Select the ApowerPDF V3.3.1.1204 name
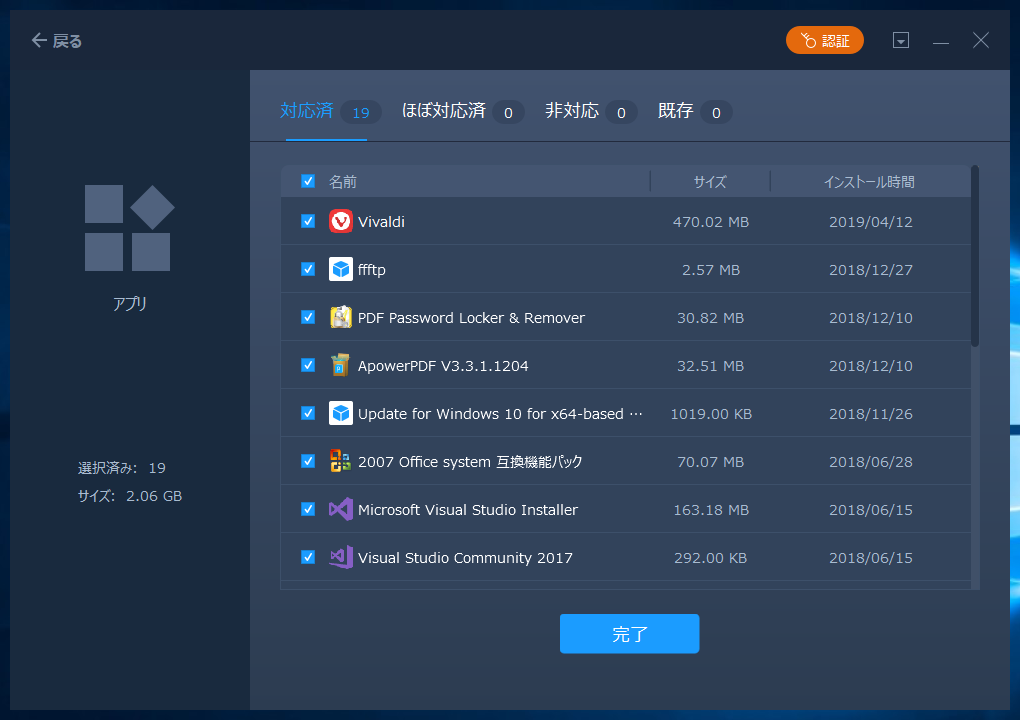This screenshot has width=1020, height=720. click(443, 366)
